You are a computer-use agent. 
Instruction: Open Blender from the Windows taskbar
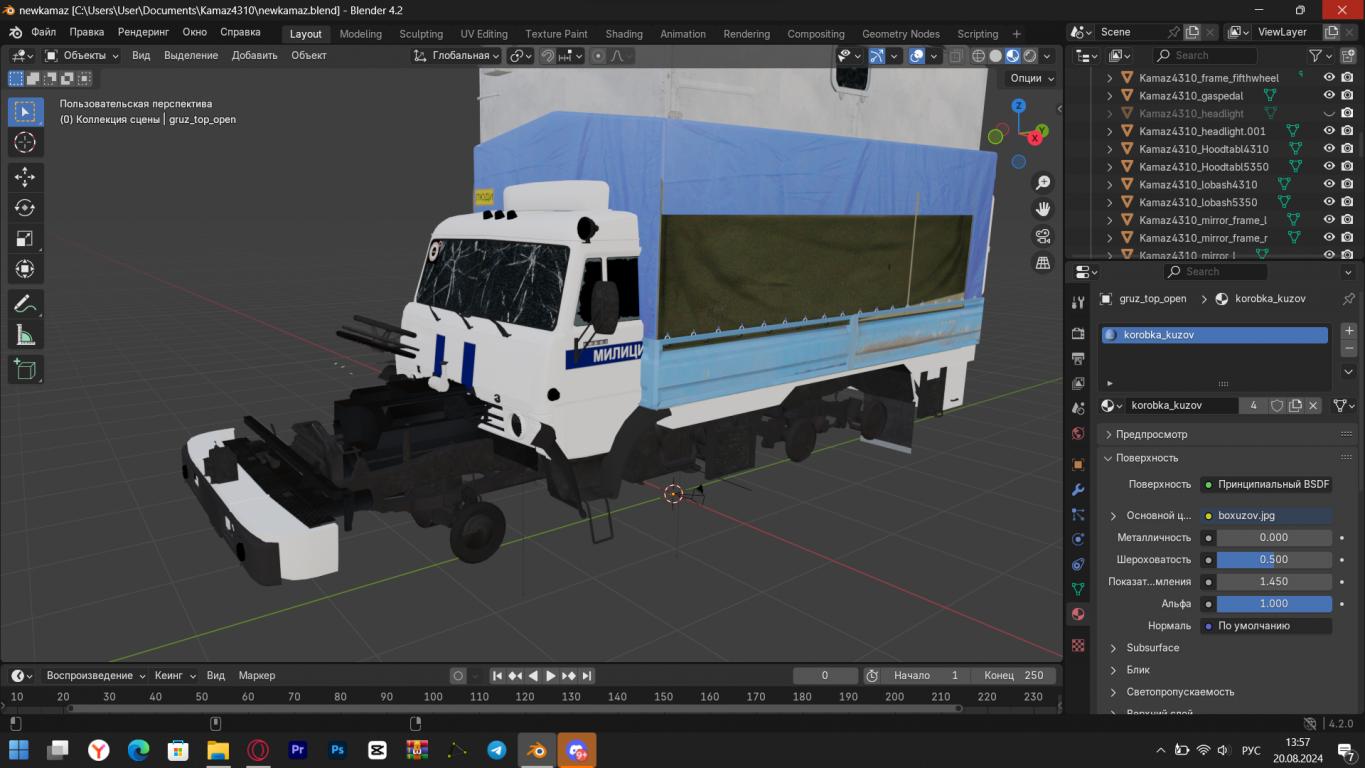[x=537, y=750]
